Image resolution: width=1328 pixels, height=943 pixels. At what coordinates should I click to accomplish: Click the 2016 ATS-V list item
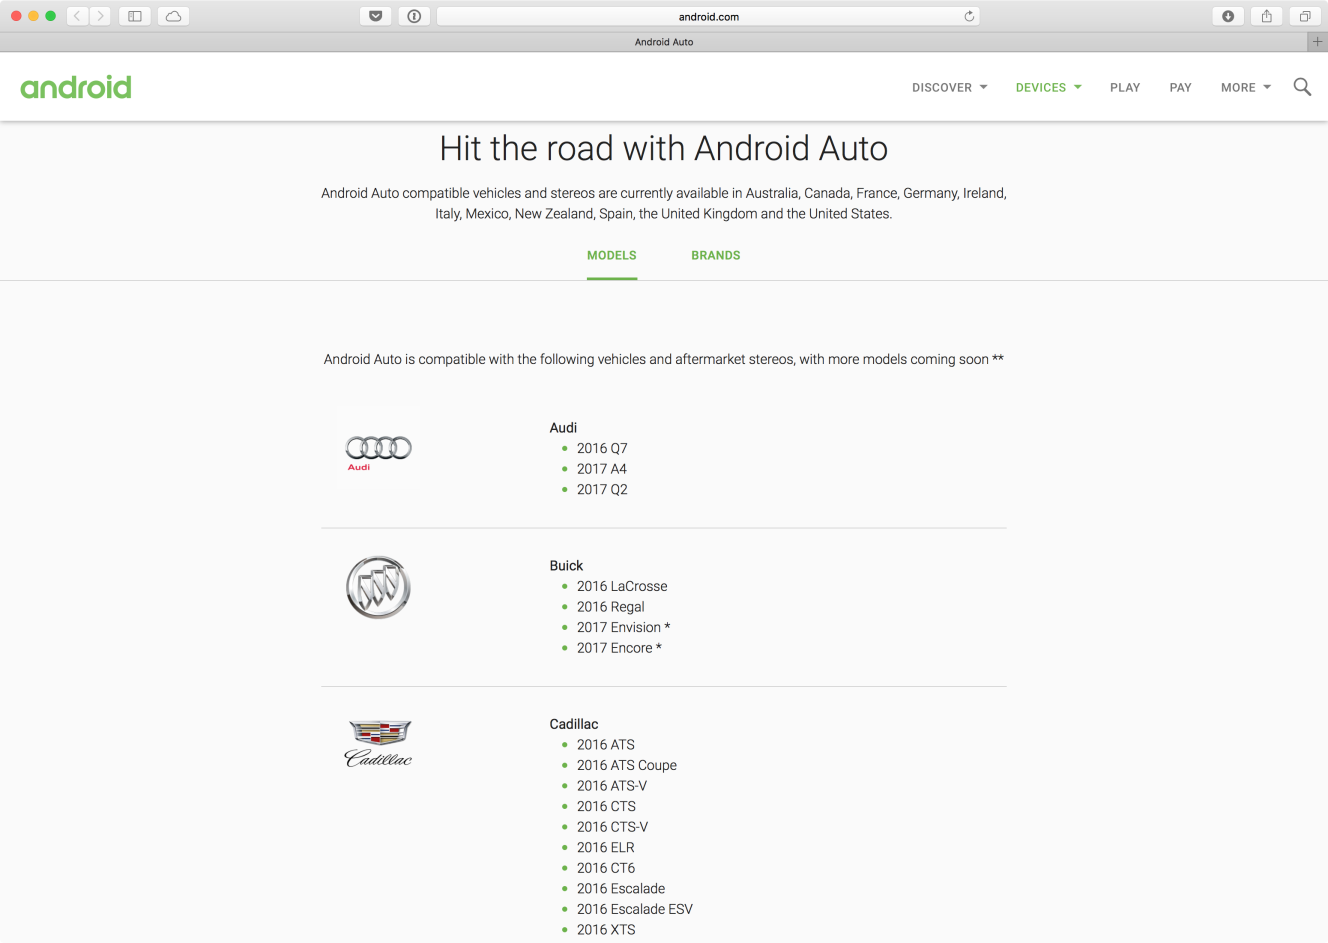click(x=612, y=786)
